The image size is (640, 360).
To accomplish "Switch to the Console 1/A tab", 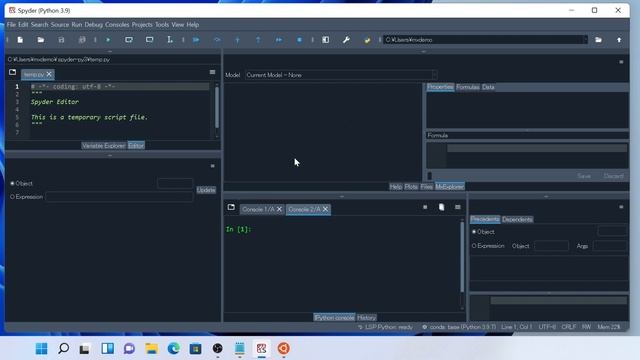I will (258, 209).
